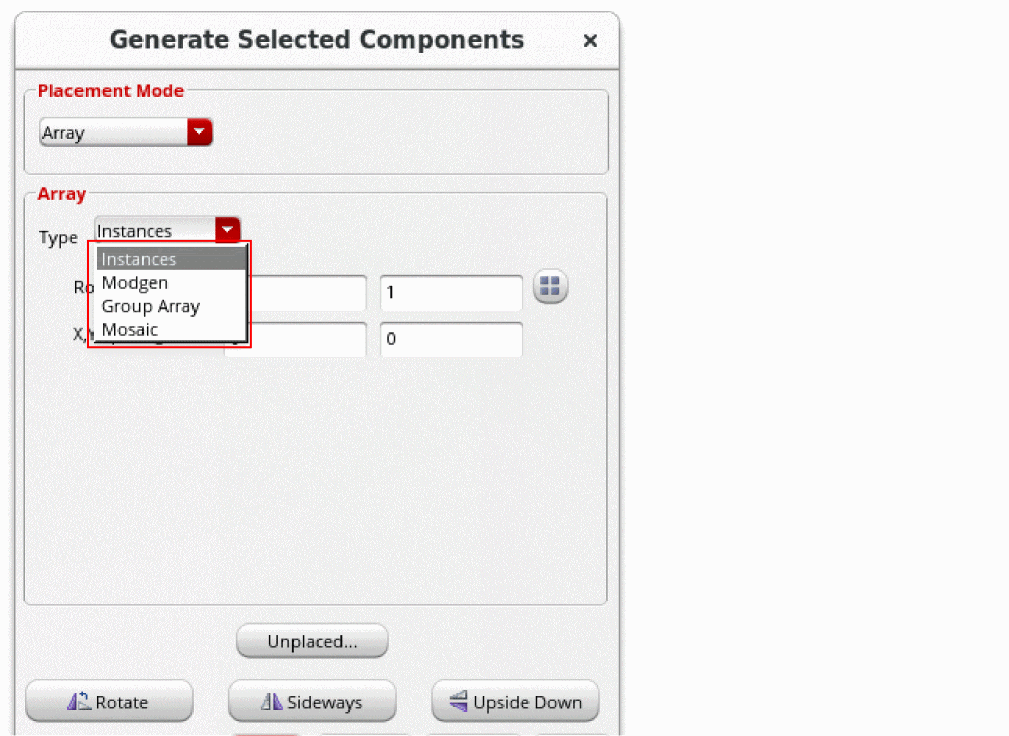Image resolution: width=1009 pixels, height=736 pixels.
Task: Click the grid icon beside the columns field
Action: point(551,288)
